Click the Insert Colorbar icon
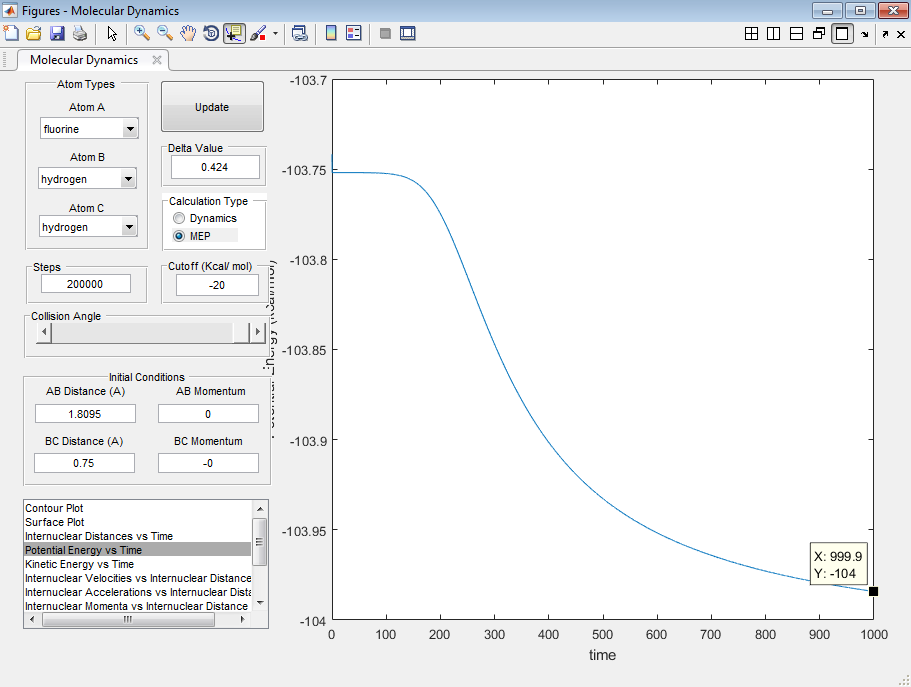This screenshot has width=911, height=687. coord(331,33)
